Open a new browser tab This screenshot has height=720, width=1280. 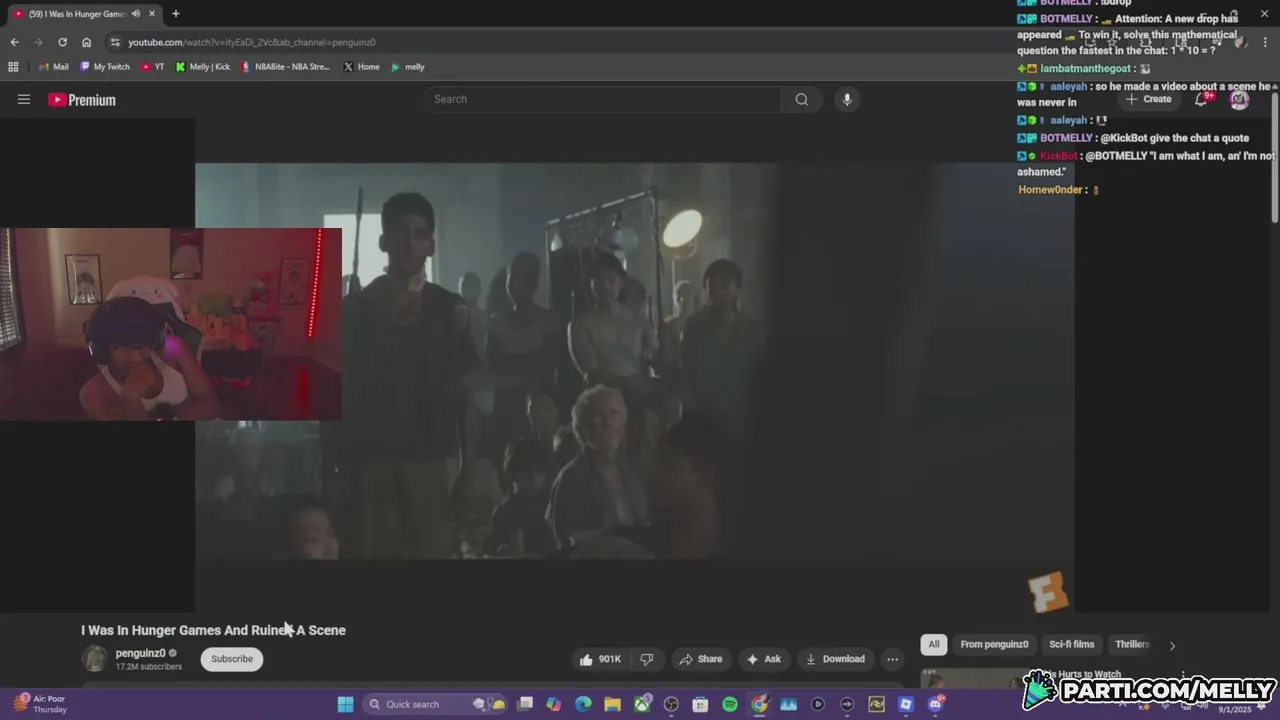tap(175, 14)
